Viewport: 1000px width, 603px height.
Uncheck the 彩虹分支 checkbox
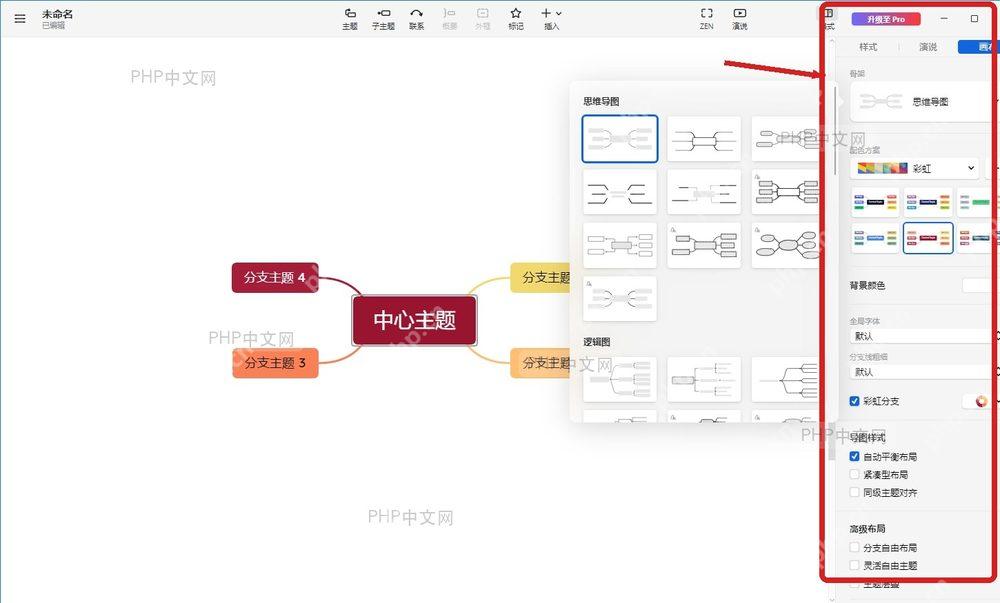tap(855, 401)
